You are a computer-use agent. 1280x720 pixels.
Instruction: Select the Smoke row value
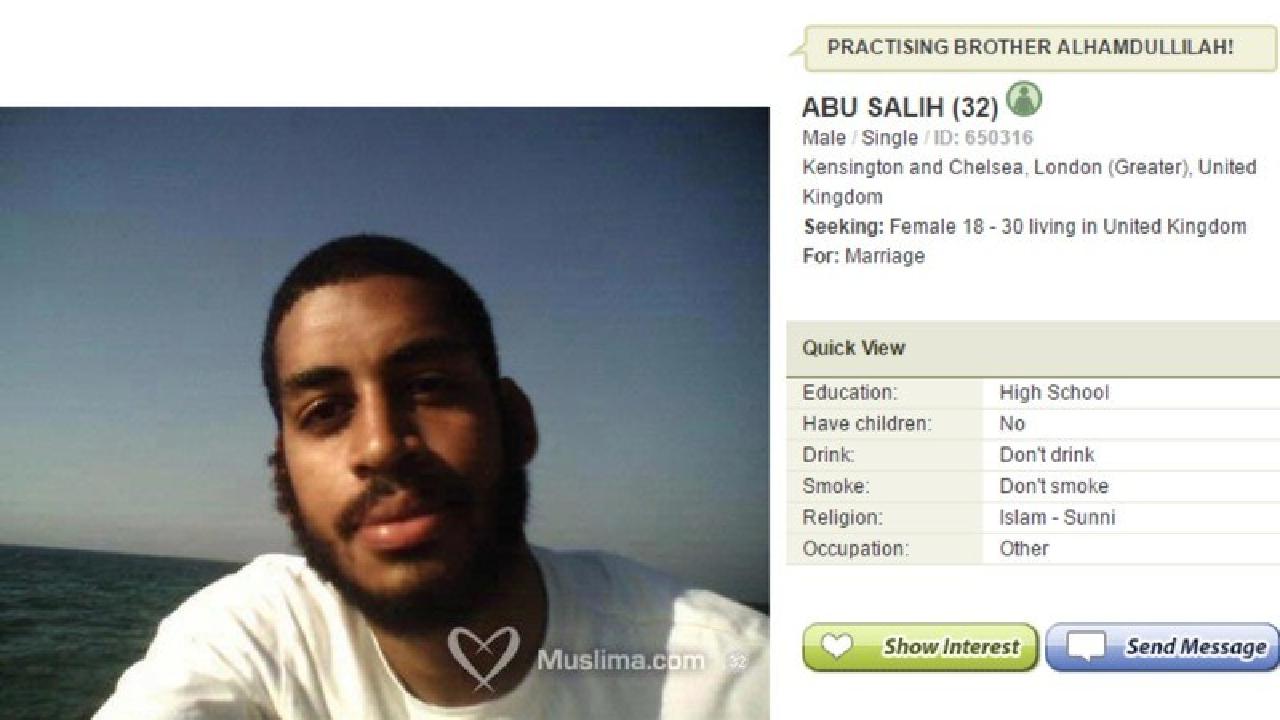1053,486
